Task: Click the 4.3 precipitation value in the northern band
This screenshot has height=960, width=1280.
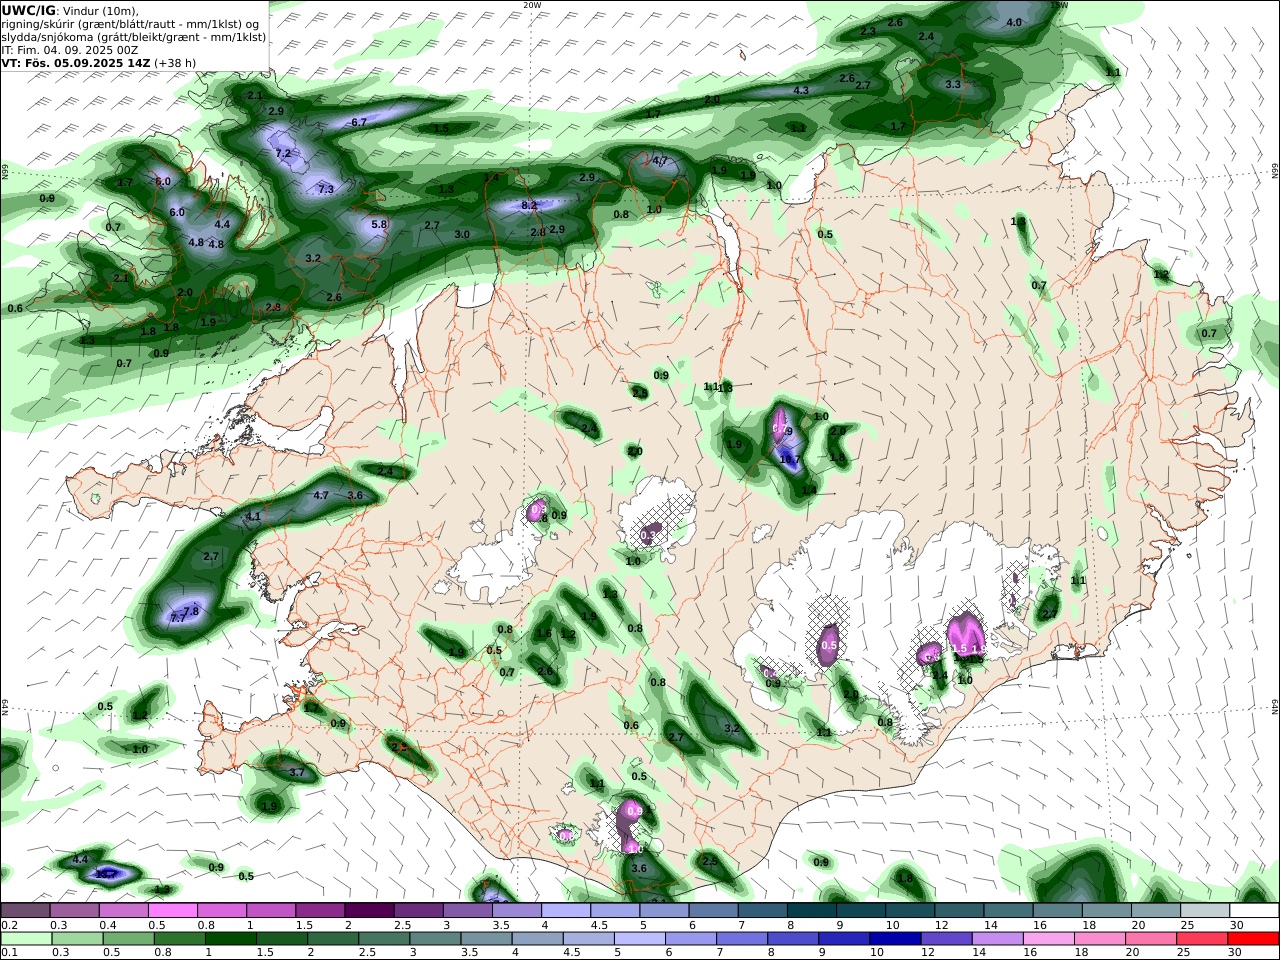Action: 801,91
